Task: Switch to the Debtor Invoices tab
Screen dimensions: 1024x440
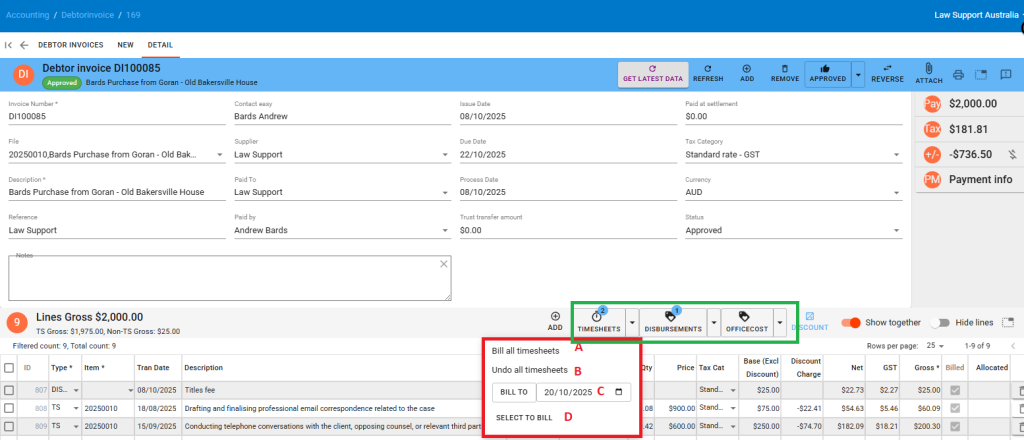Action: coord(70,45)
